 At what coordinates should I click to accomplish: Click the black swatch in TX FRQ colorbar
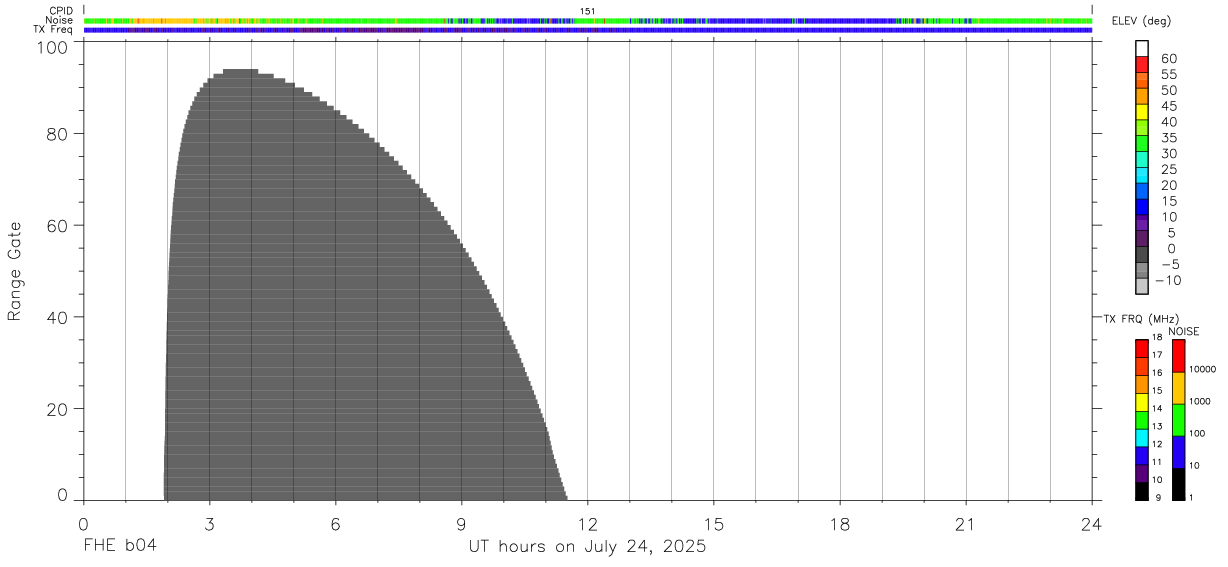[x=1142, y=491]
